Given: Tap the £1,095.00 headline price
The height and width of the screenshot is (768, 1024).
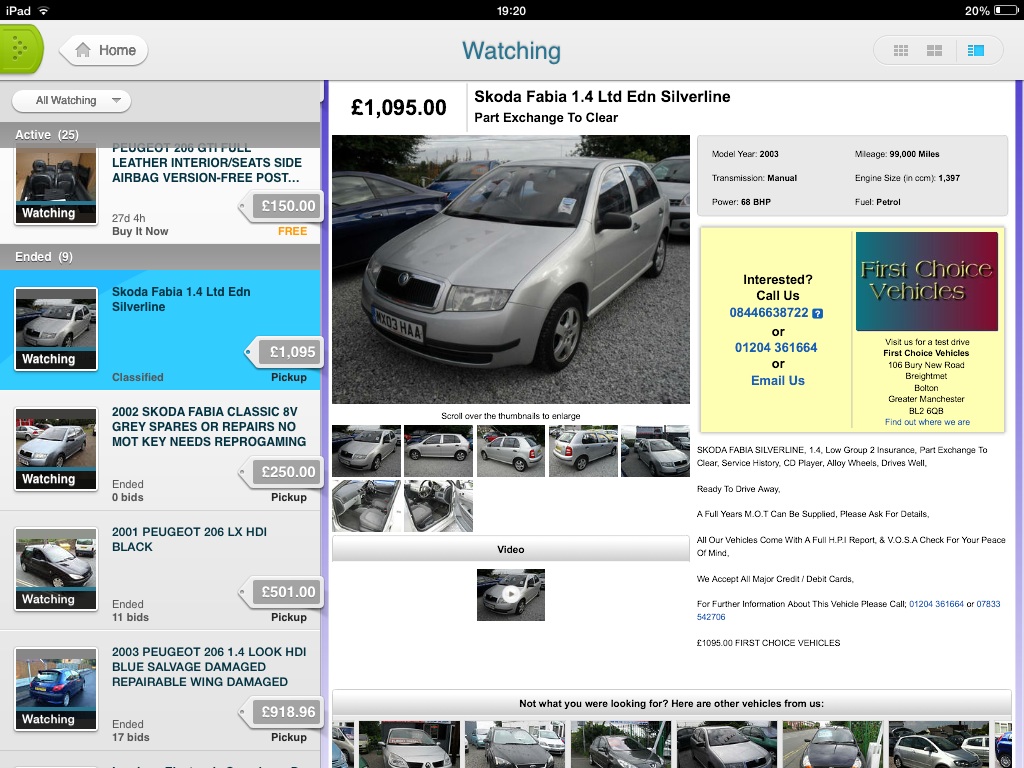Looking at the screenshot, I should (x=398, y=107).
